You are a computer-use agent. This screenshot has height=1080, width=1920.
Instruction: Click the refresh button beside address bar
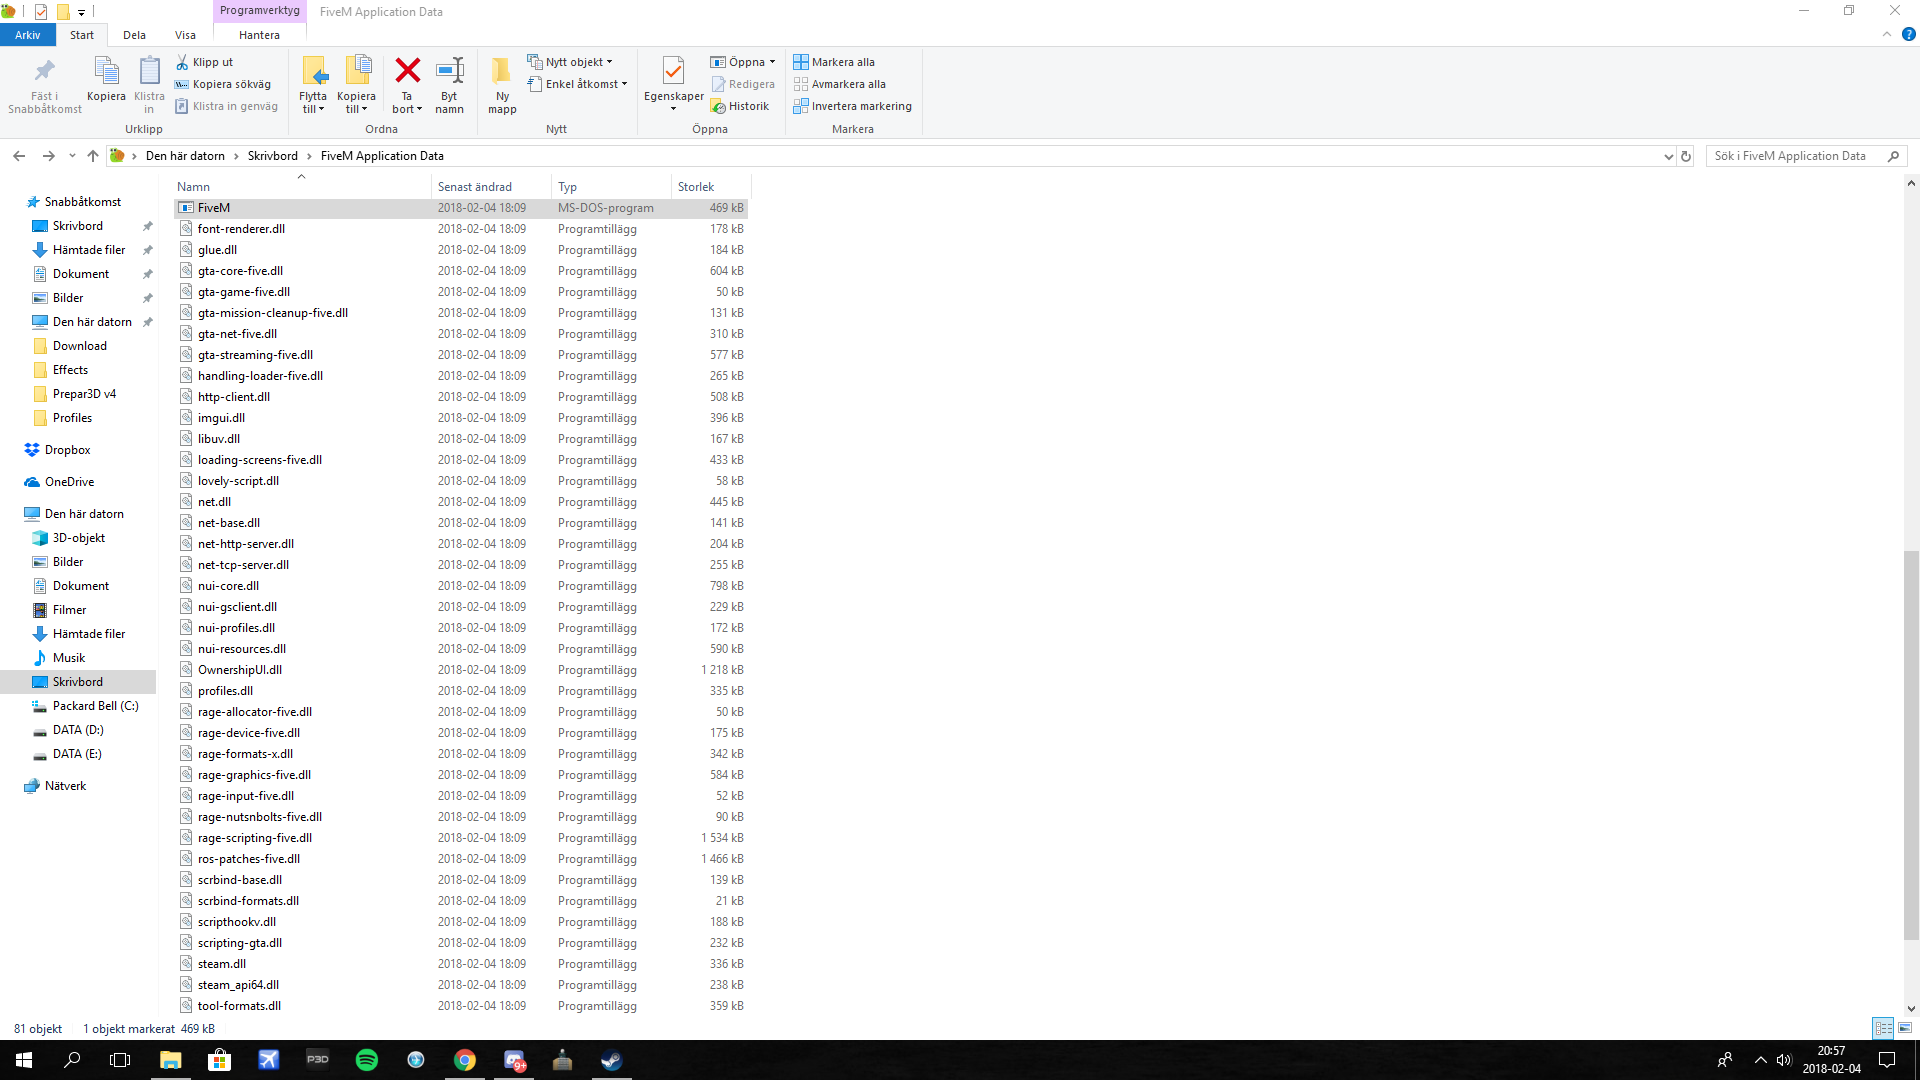point(1686,156)
